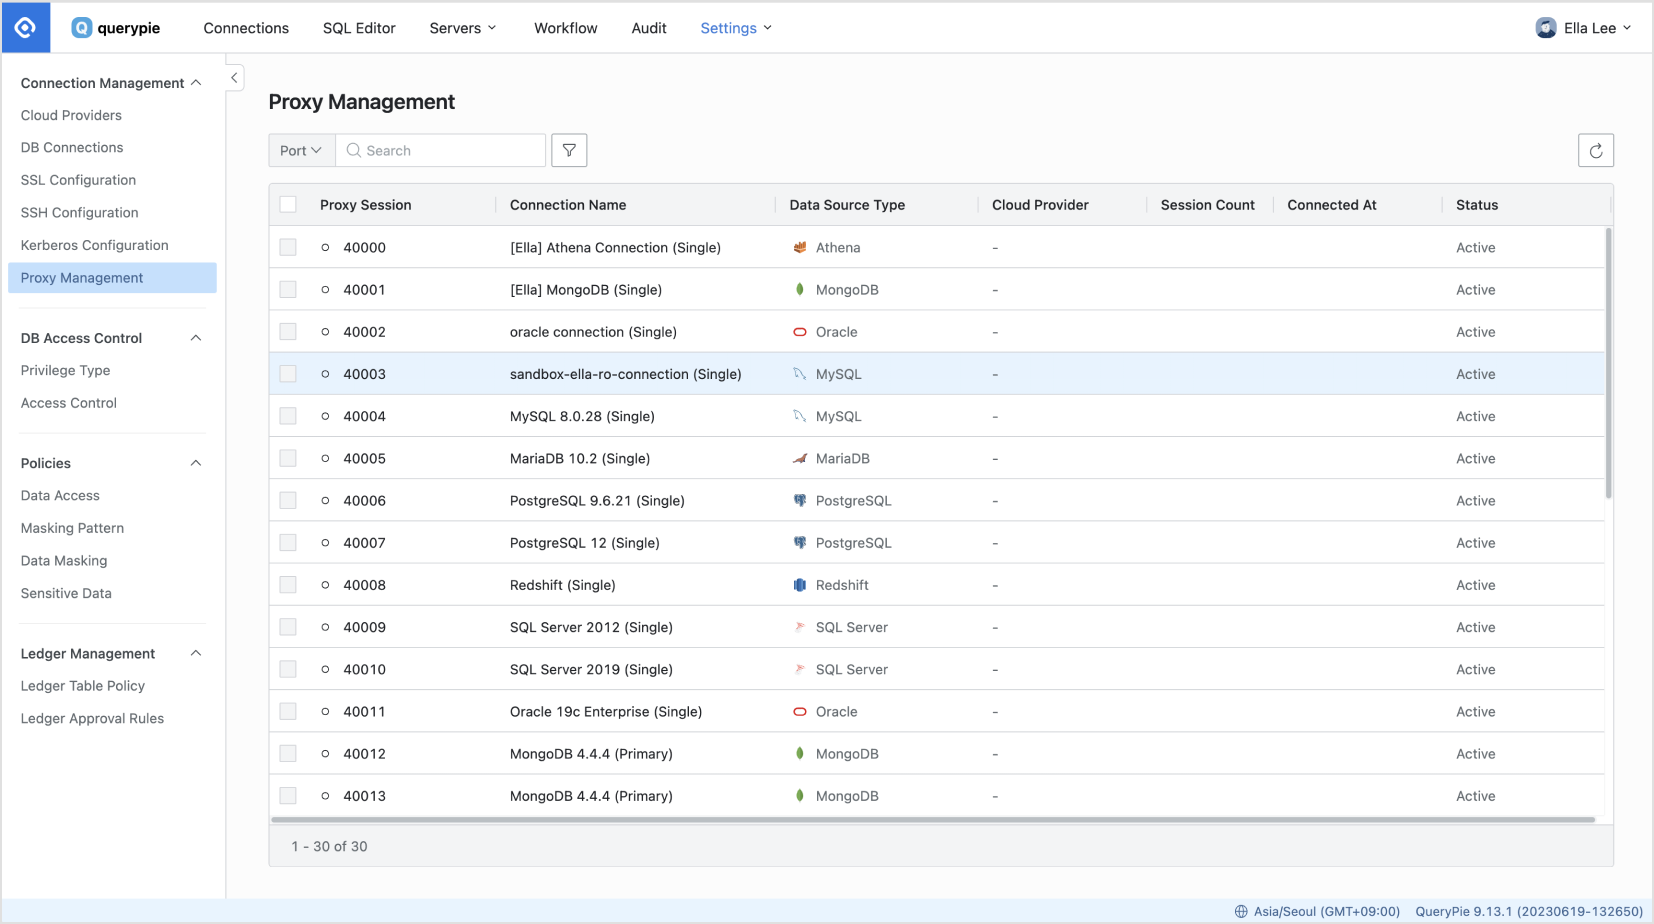1654x924 pixels.
Task: Click the Oracle icon in row 40011
Action: (800, 712)
